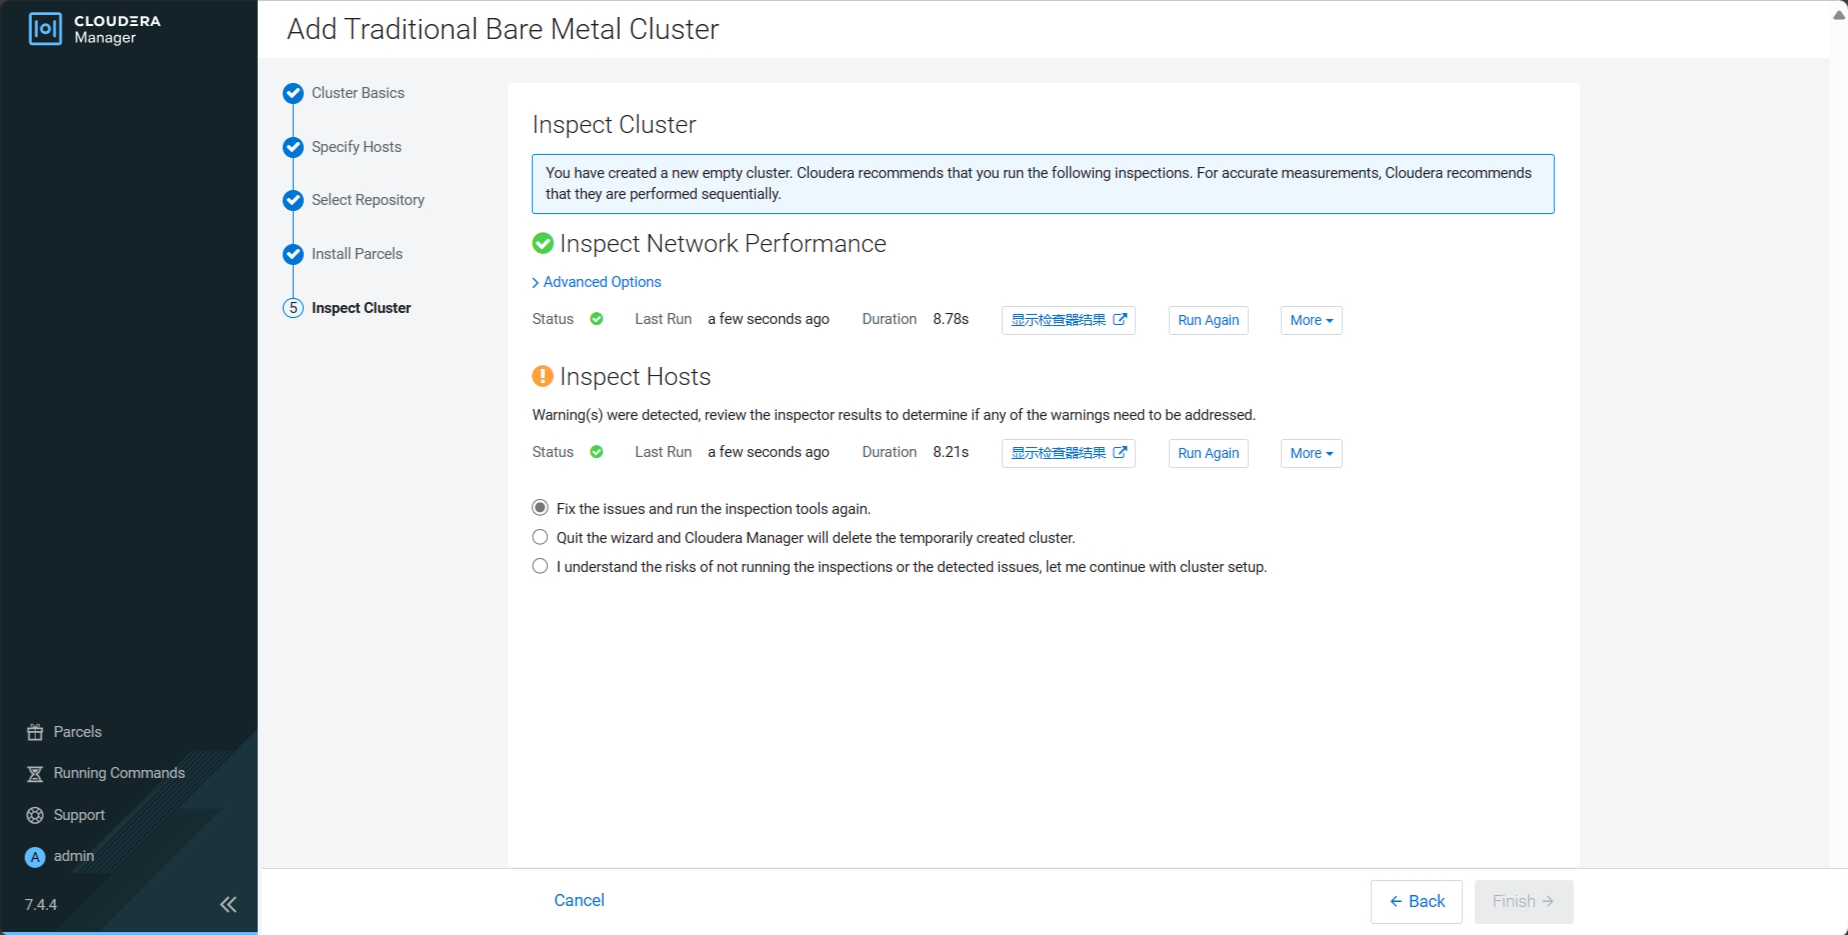This screenshot has width=1848, height=935.
Task: Click the Finish button
Action: point(1523,902)
